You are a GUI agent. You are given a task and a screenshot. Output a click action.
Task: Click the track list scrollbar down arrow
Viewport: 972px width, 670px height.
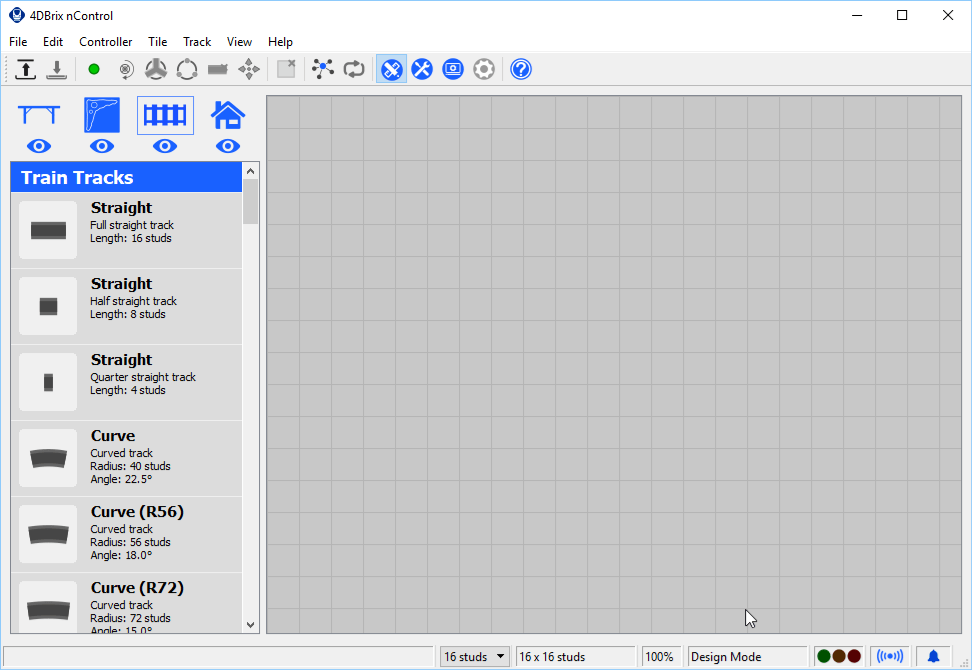point(250,625)
